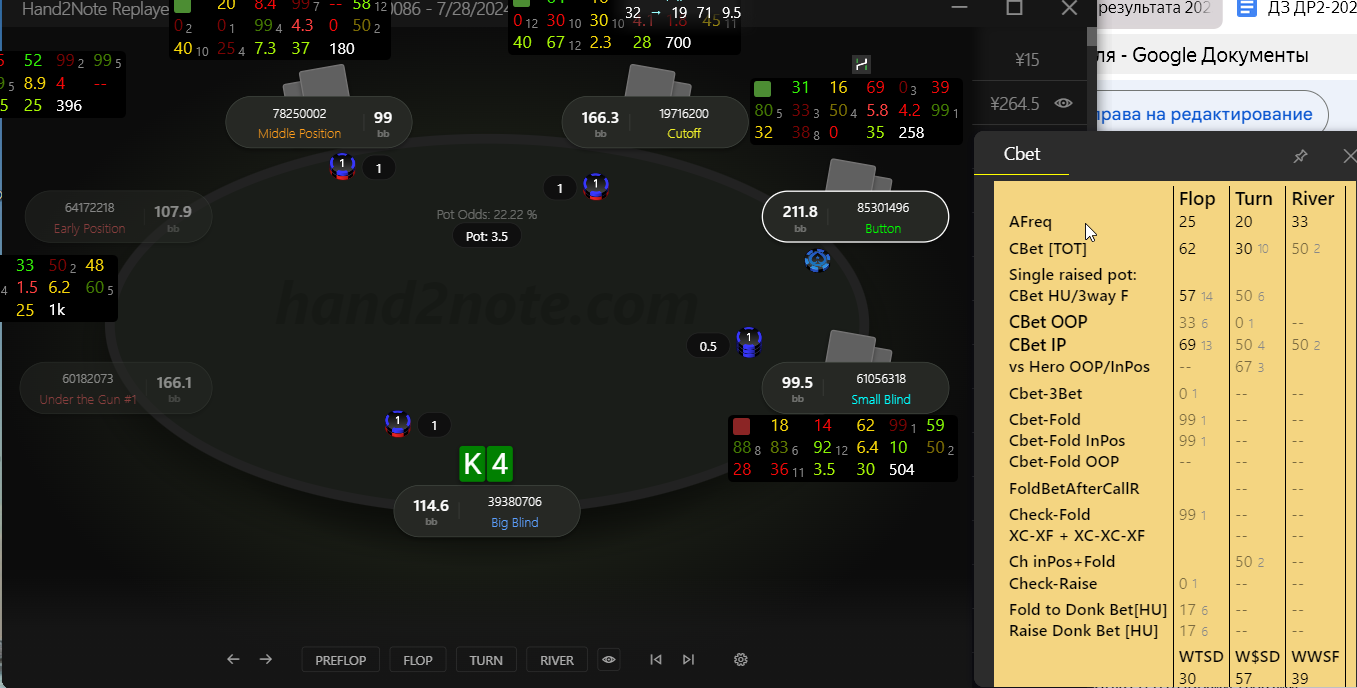Click the Hand2Note icon above Button HUD
The image size is (1357, 688).
pyautogui.click(x=862, y=64)
